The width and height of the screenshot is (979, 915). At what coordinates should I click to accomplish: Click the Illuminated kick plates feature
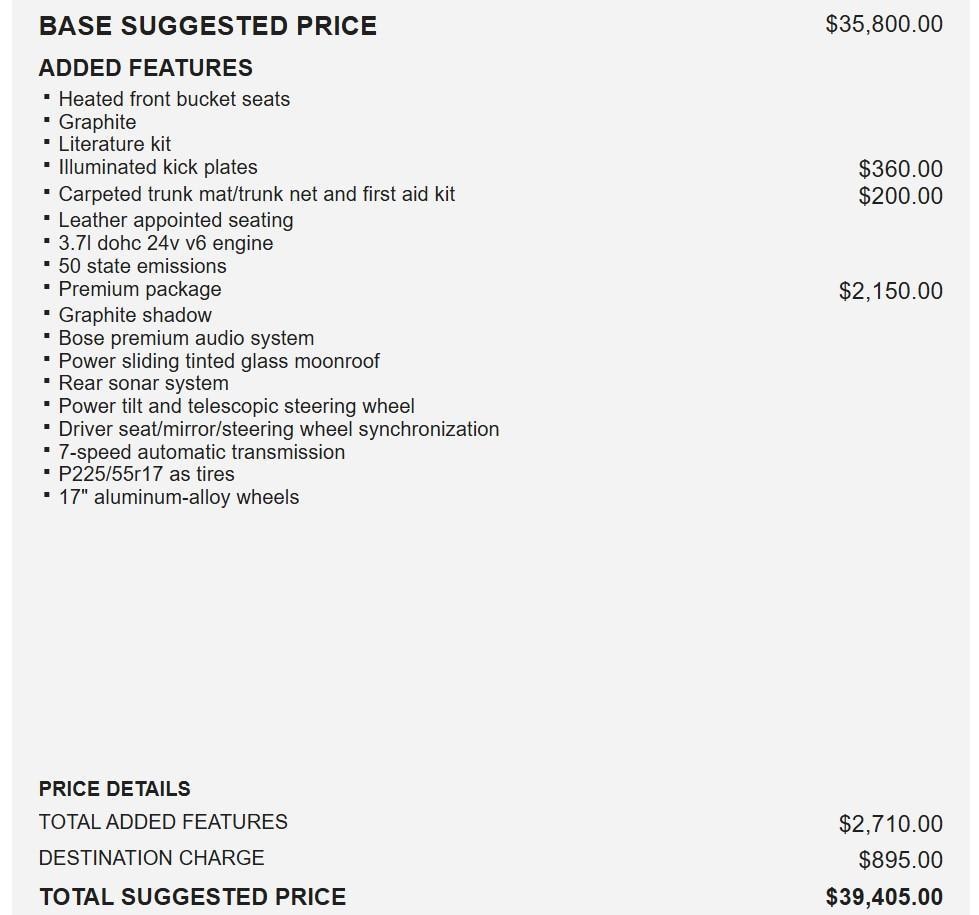(x=158, y=167)
